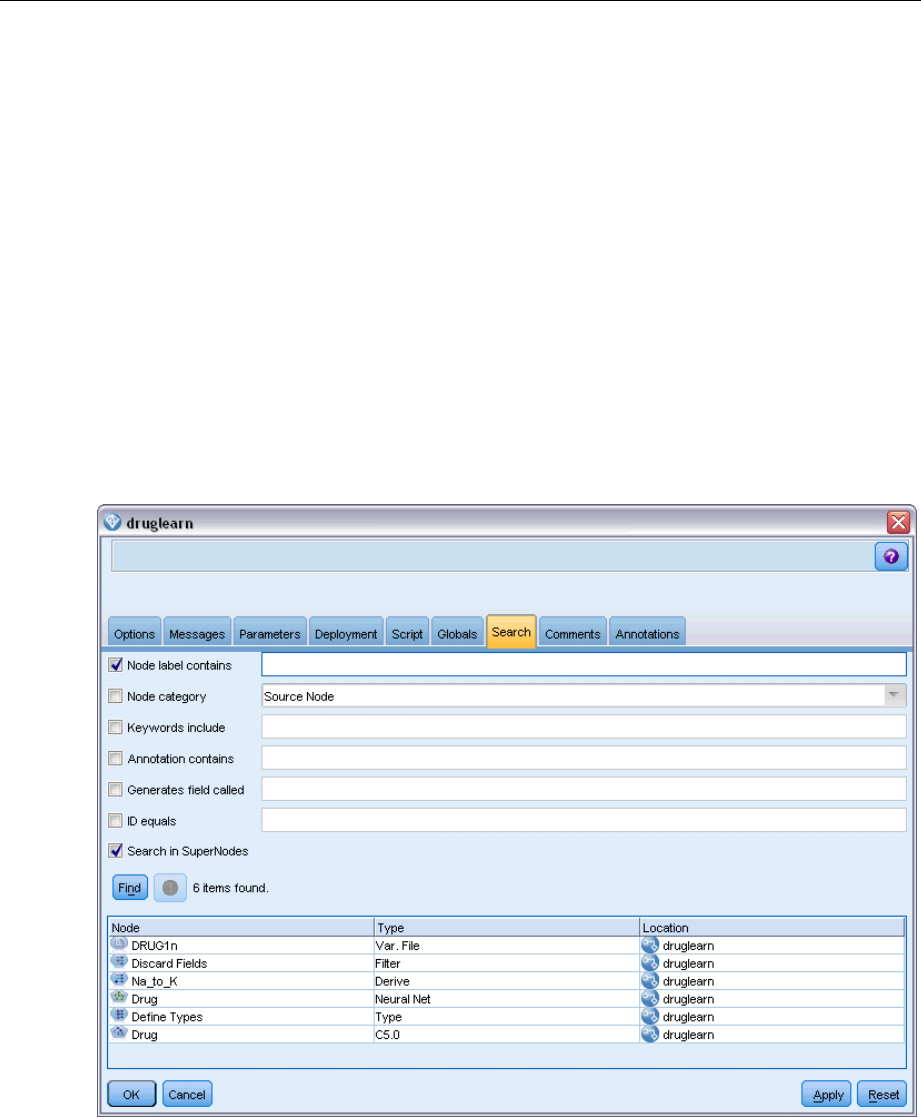Click the Var. File type cell

(506, 945)
